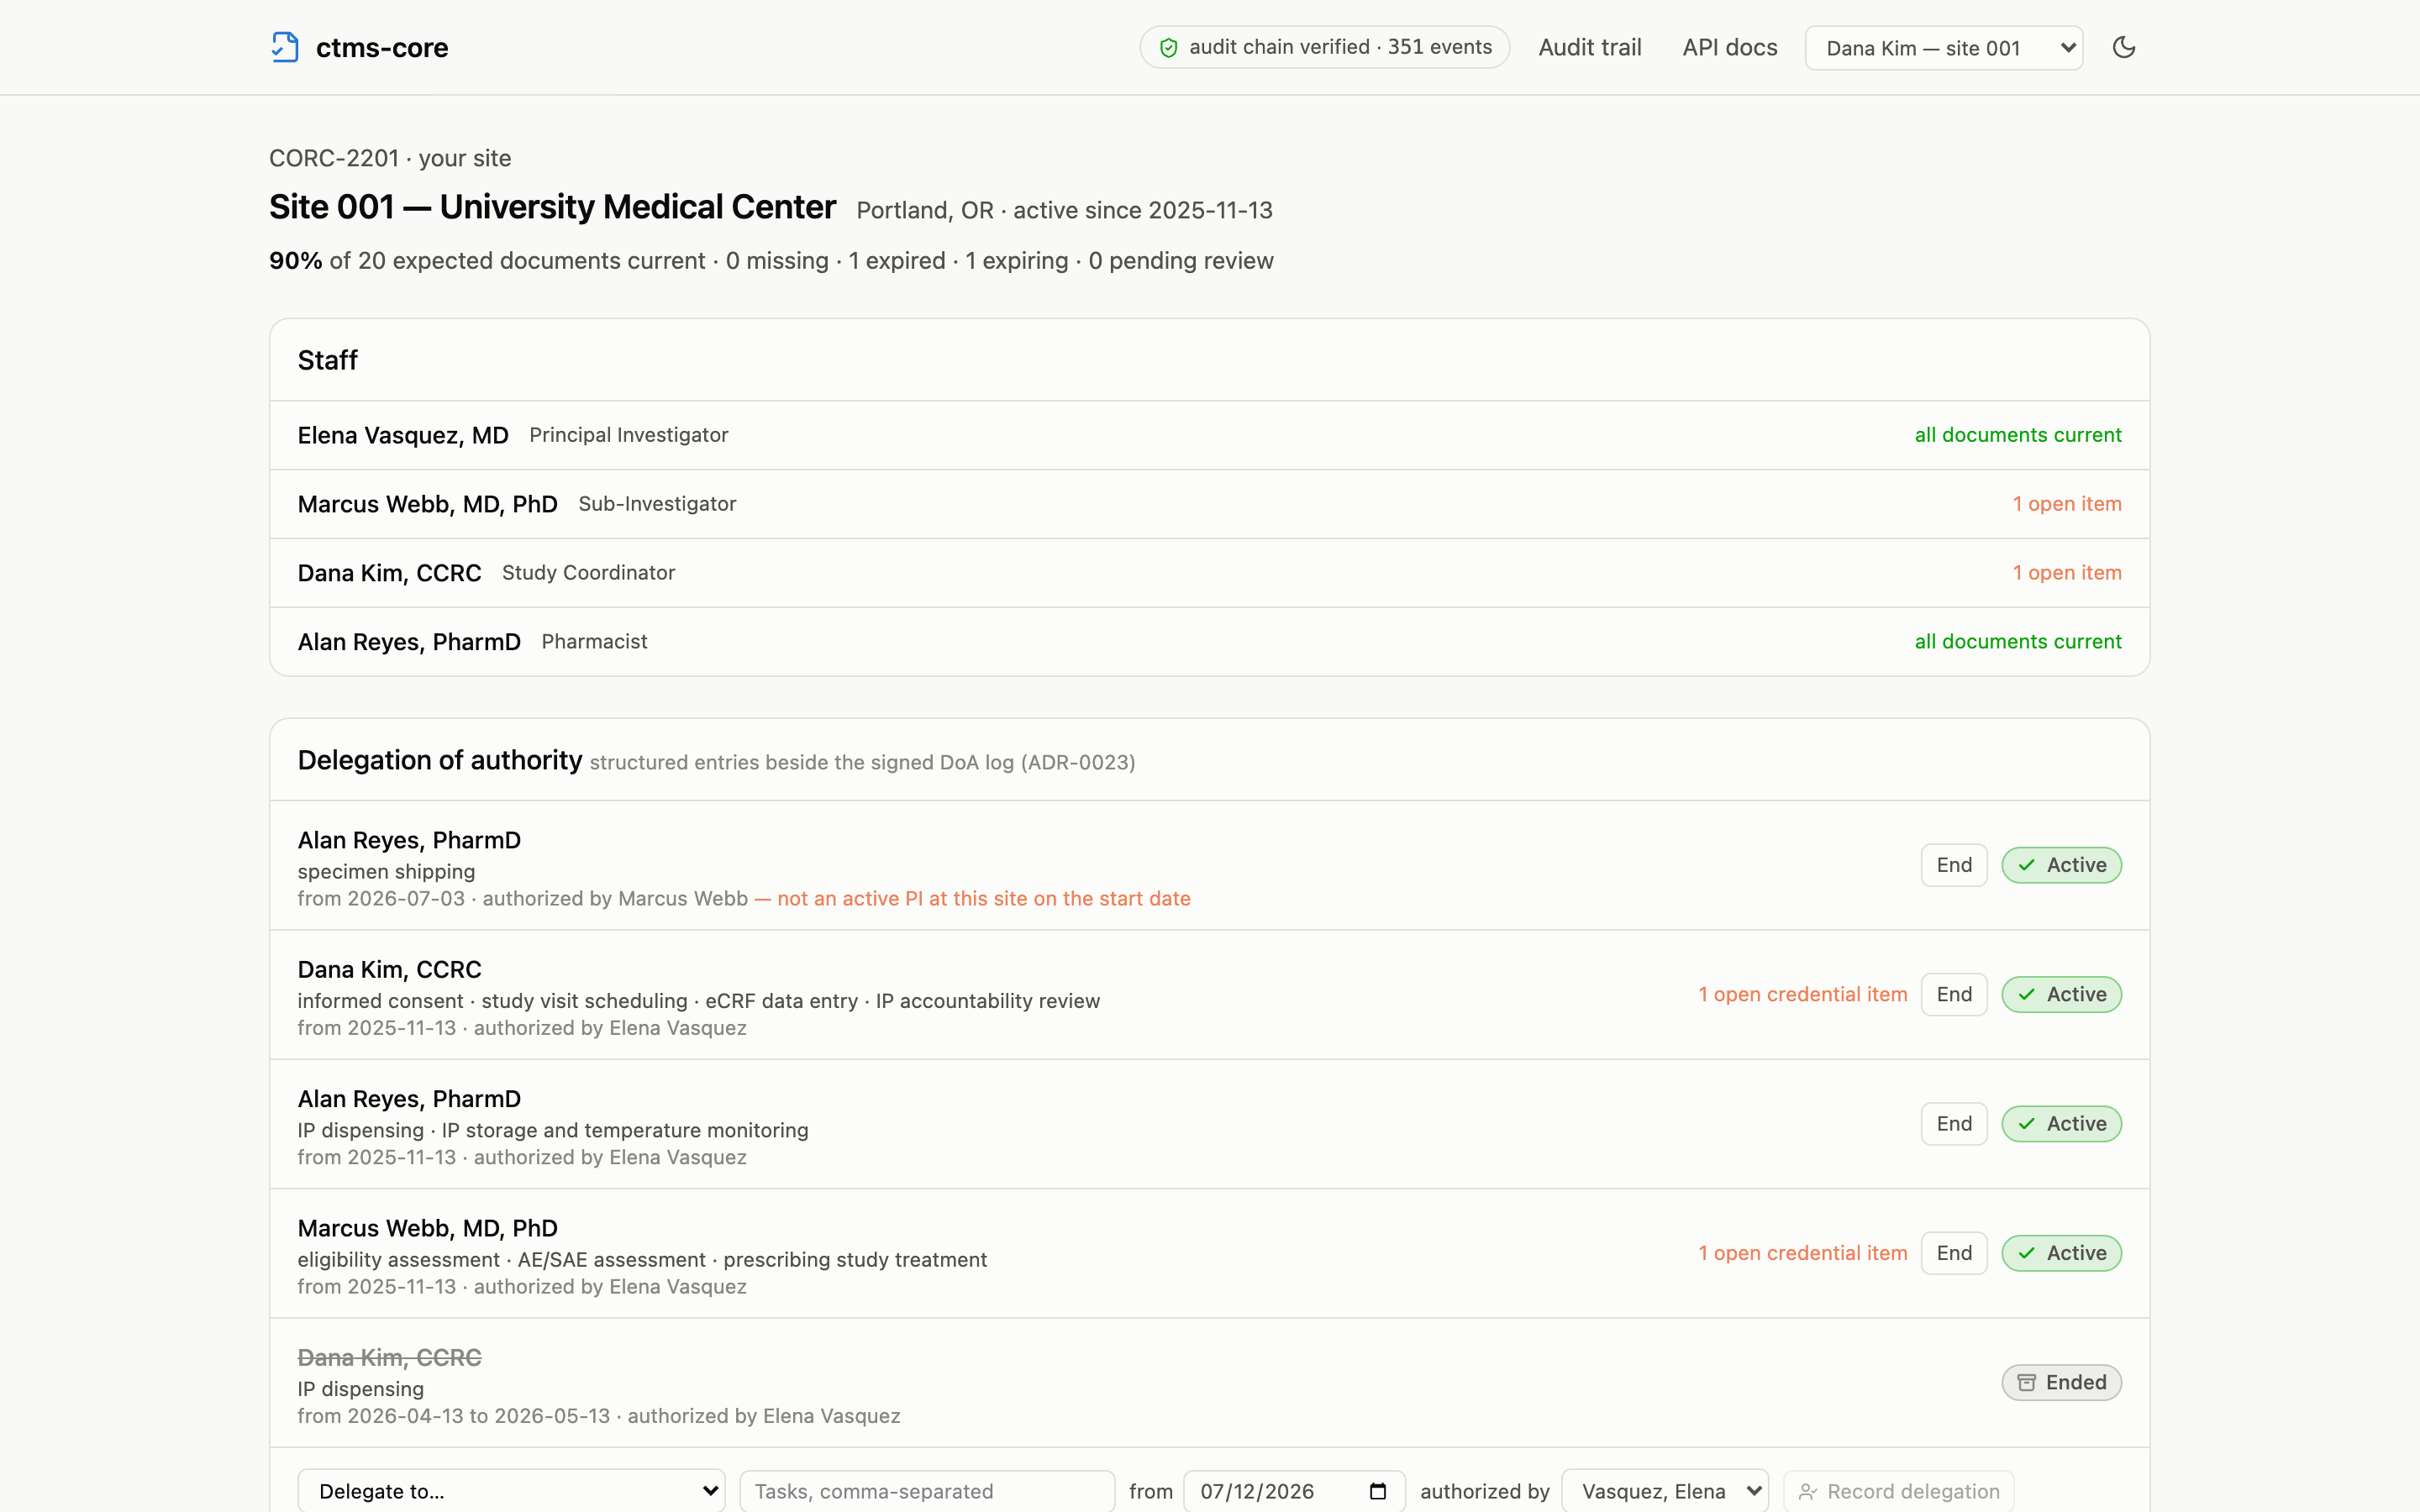Click 'eligibility assessment · AE/SAE assessment' task text
2420x1512 pixels.
click(501, 1259)
